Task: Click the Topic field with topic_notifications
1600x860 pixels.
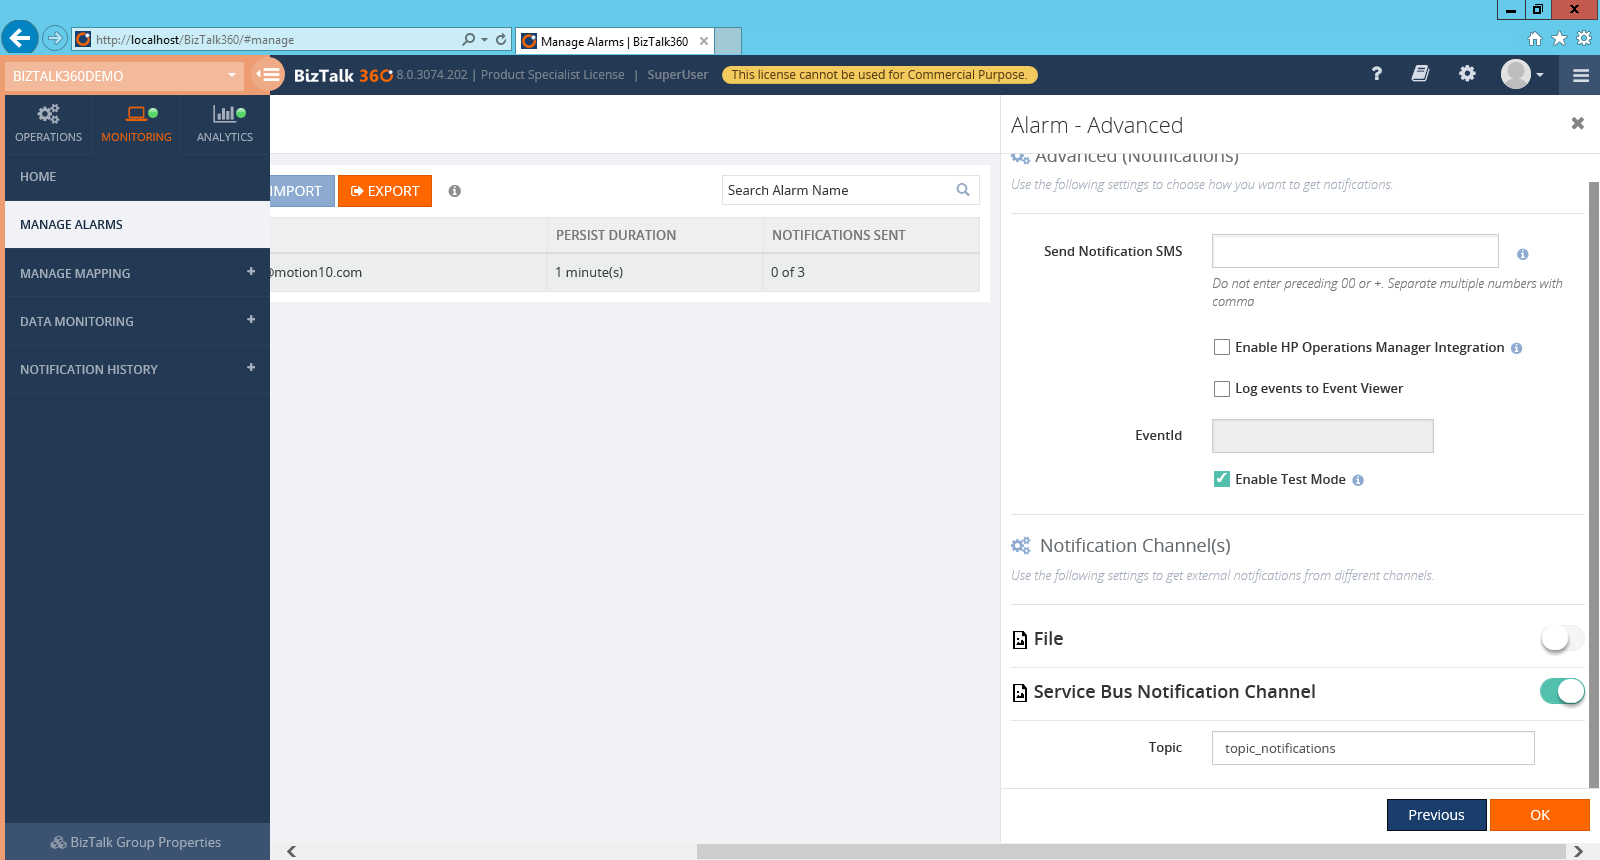Action: (1373, 748)
